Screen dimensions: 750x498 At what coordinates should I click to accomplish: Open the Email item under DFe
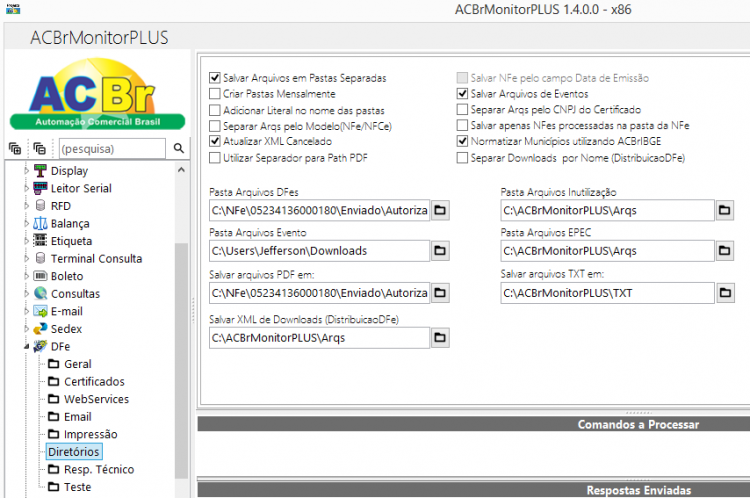tap(77, 417)
